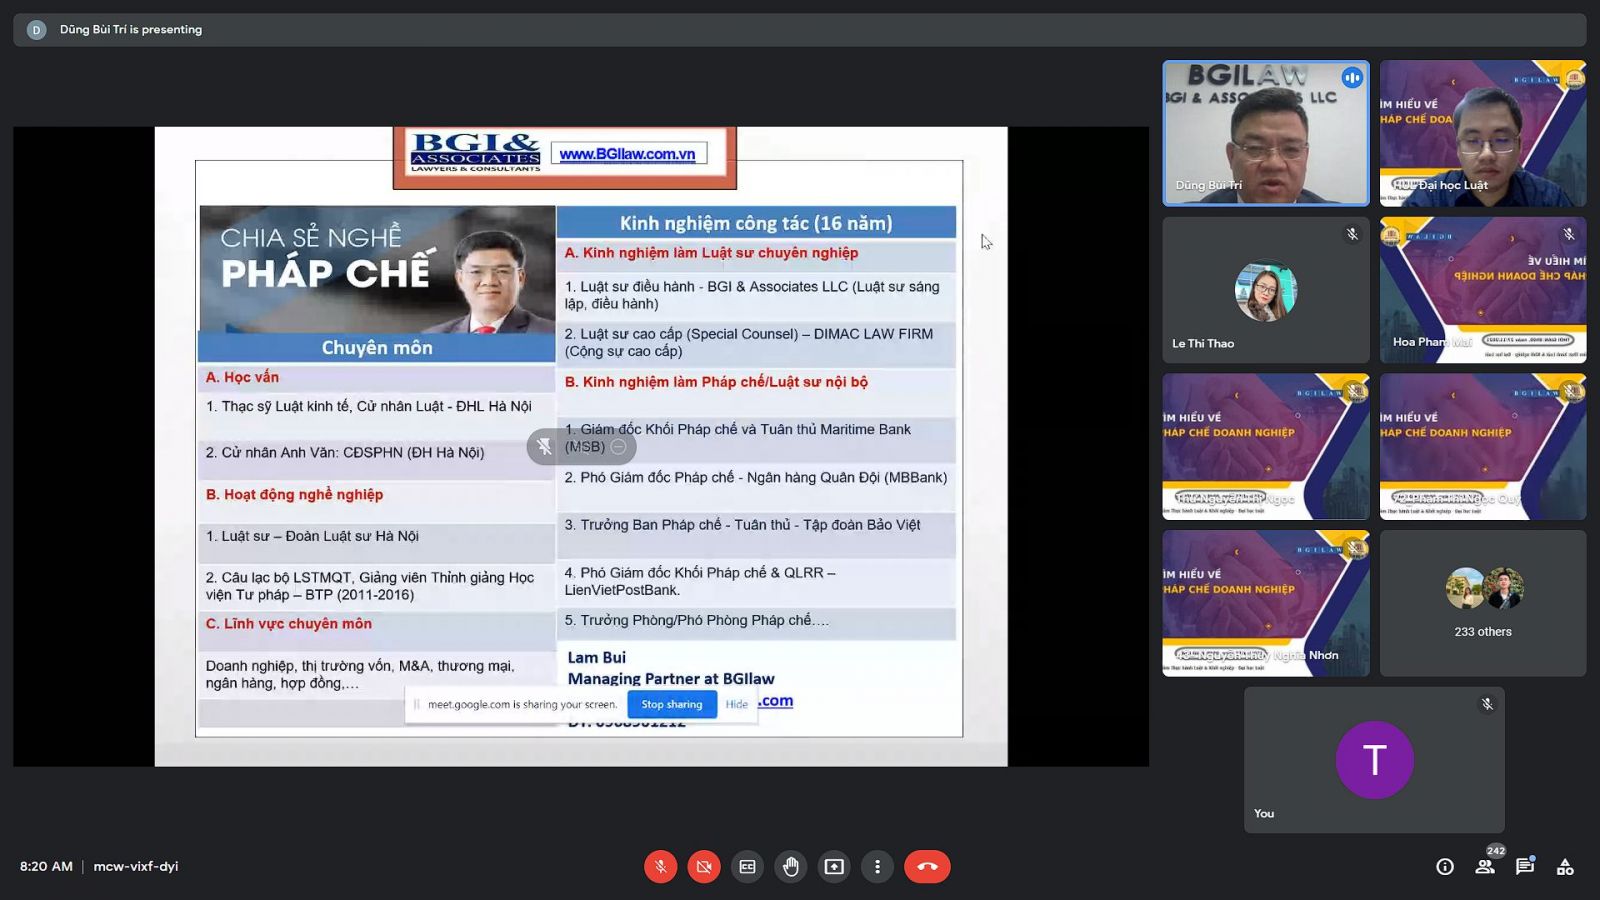Toggle the camera off button
The width and height of the screenshot is (1600, 900).
[x=704, y=867]
